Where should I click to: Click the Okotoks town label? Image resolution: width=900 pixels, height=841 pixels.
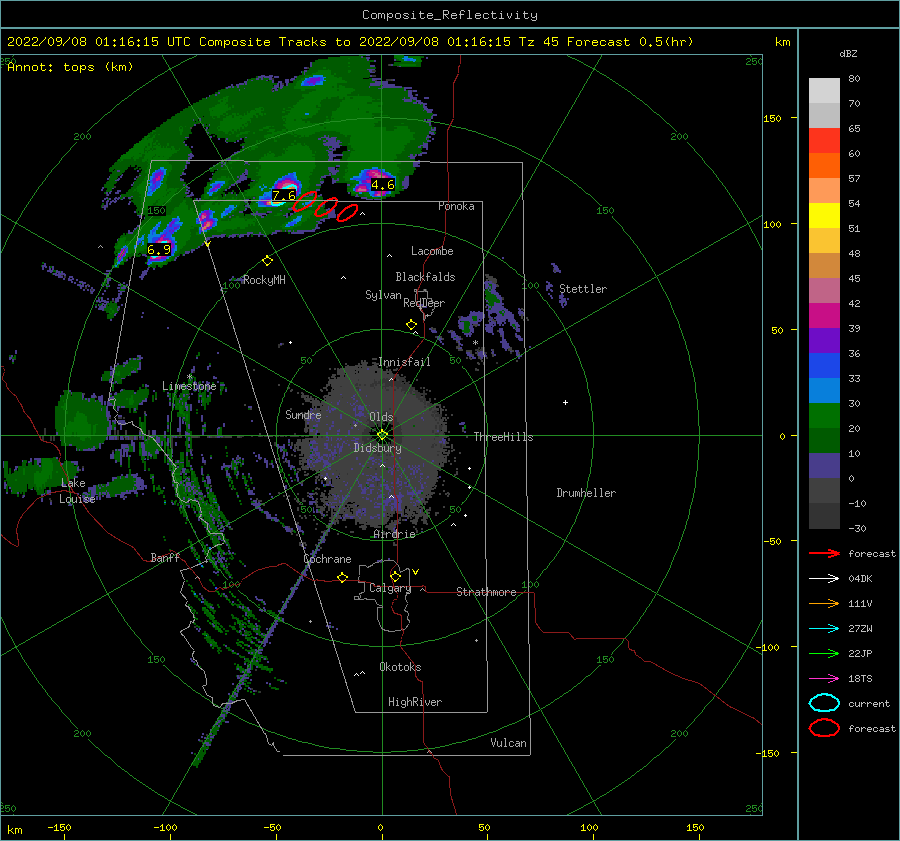[x=400, y=667]
